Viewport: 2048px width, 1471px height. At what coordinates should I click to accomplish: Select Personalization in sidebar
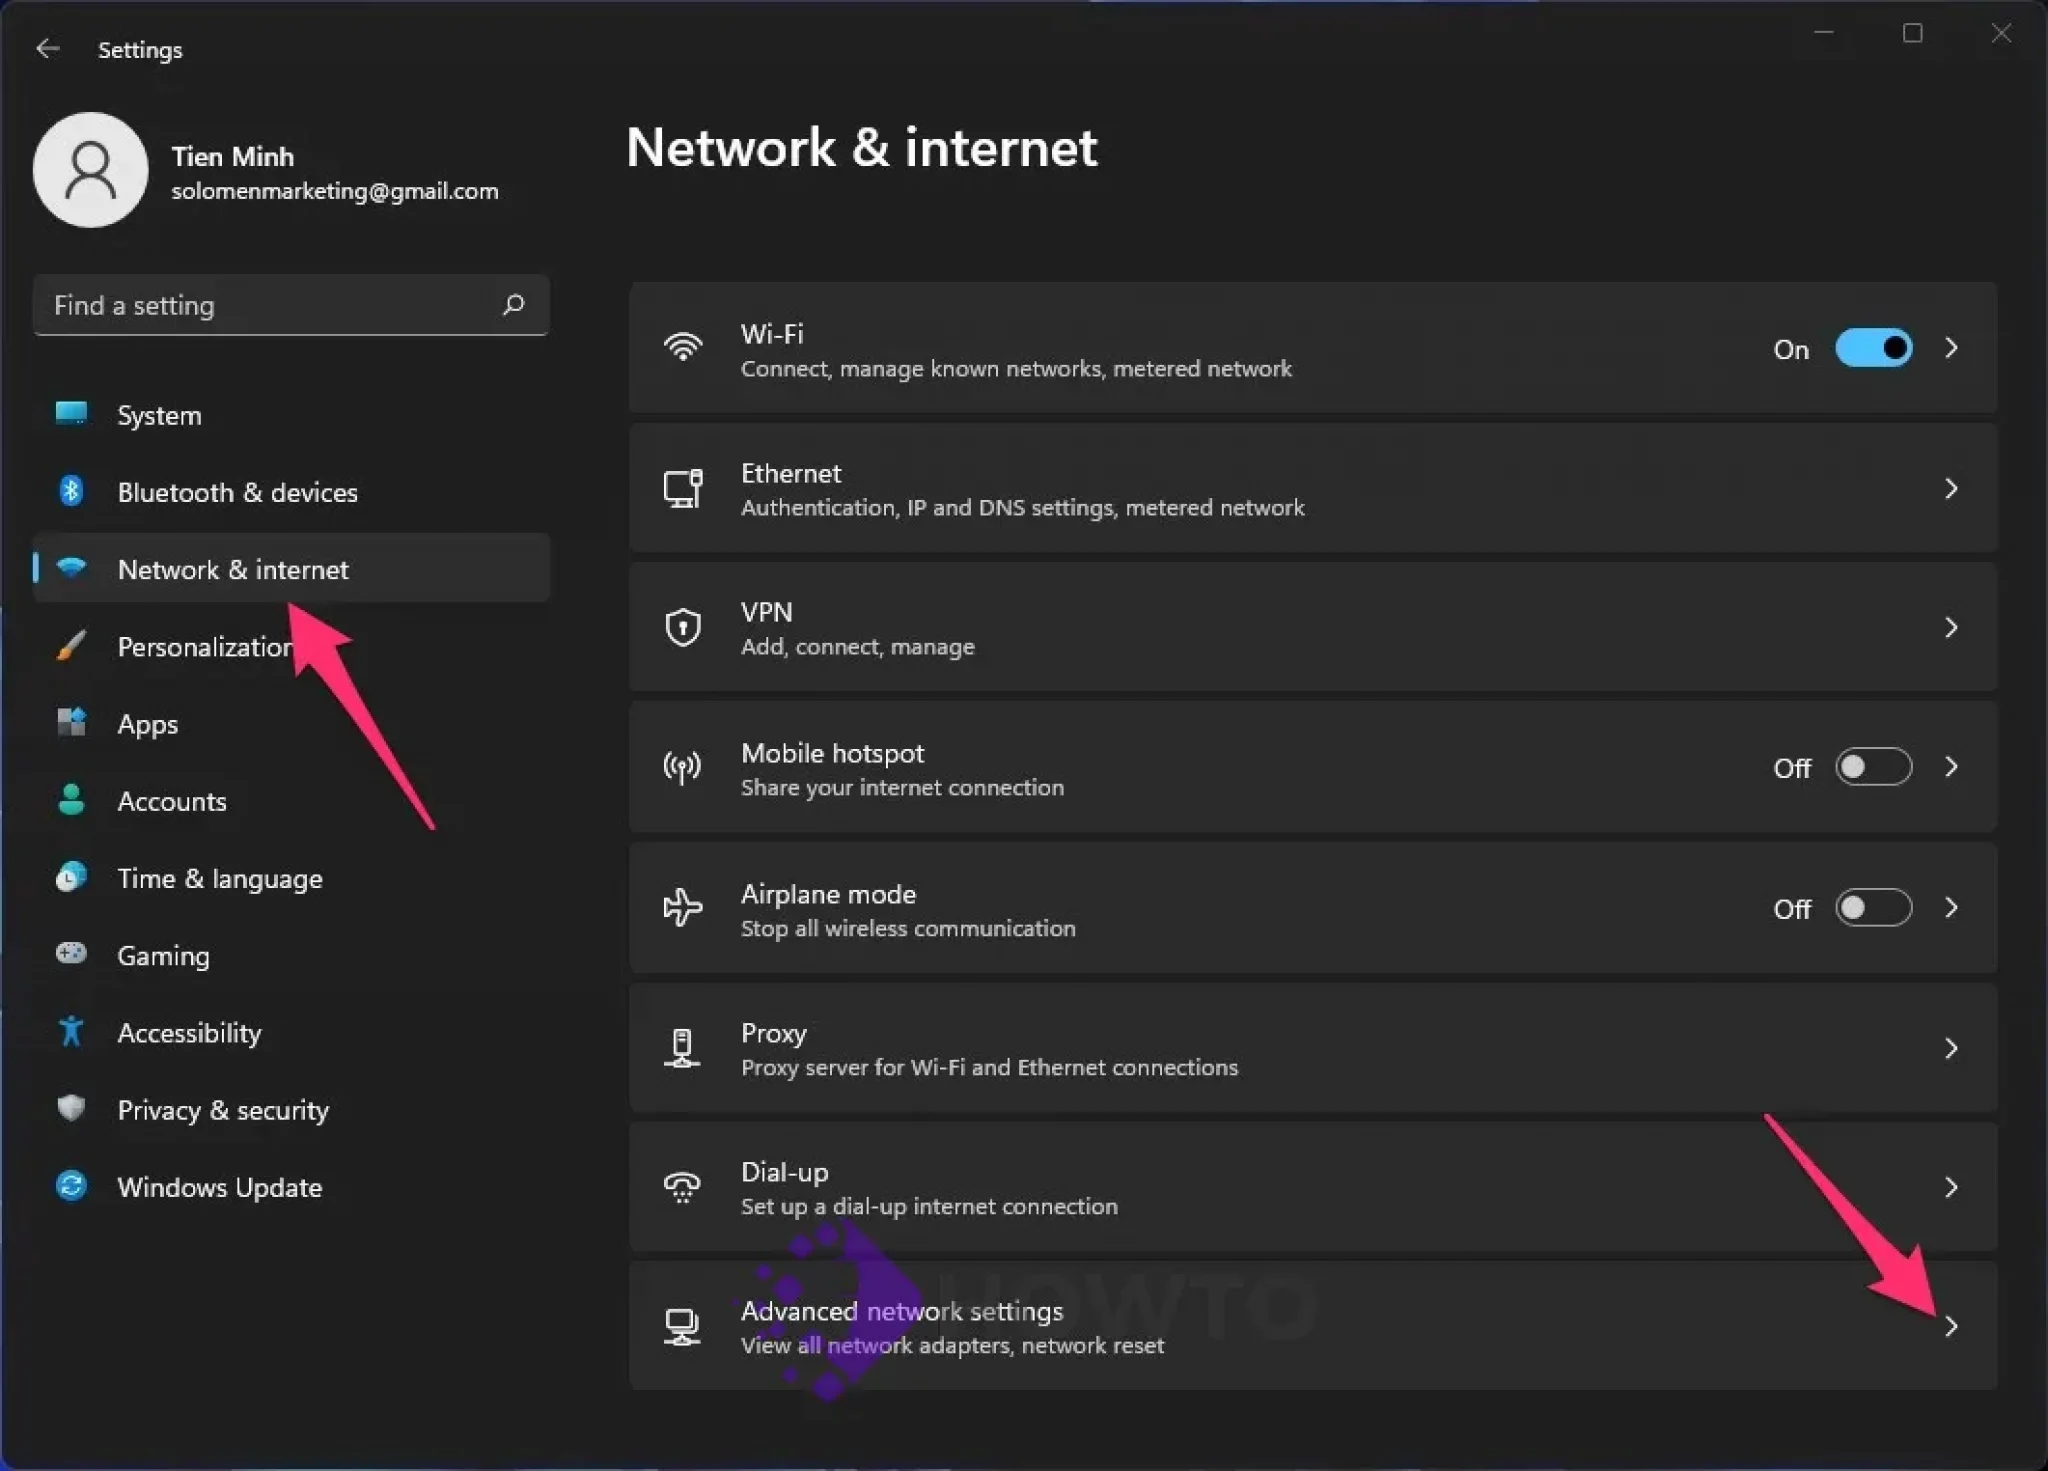click(x=204, y=647)
